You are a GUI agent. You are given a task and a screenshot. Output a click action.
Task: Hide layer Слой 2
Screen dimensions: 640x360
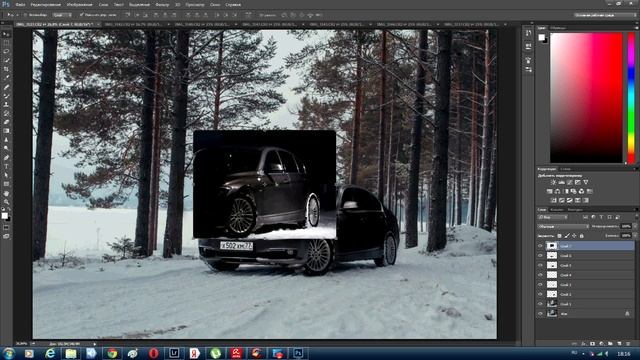click(x=540, y=294)
